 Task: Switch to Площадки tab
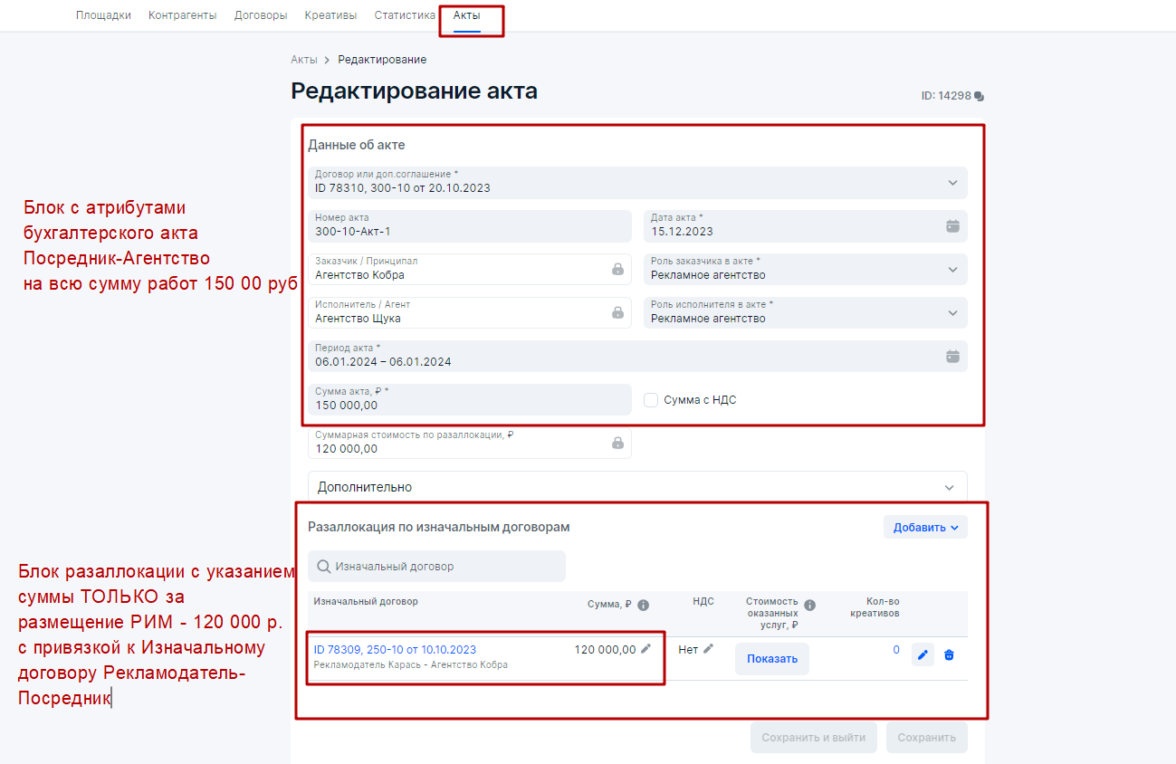point(104,15)
